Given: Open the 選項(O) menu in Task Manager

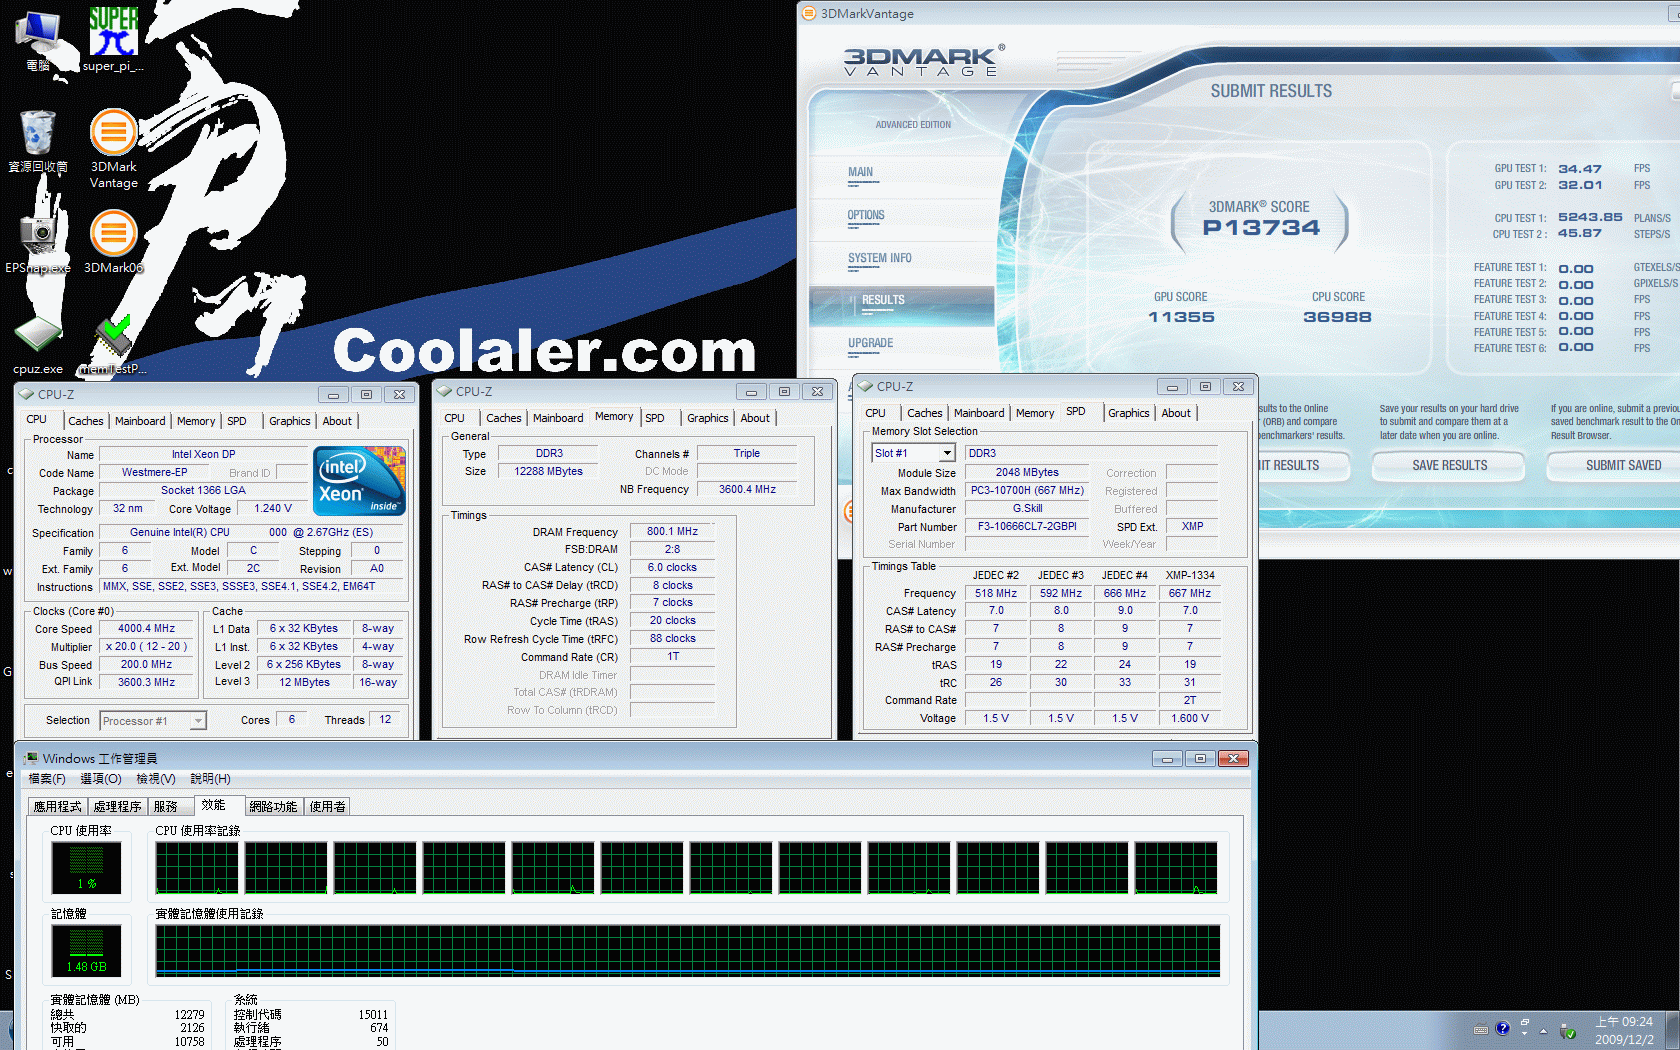Looking at the screenshot, I should pyautogui.click(x=101, y=779).
